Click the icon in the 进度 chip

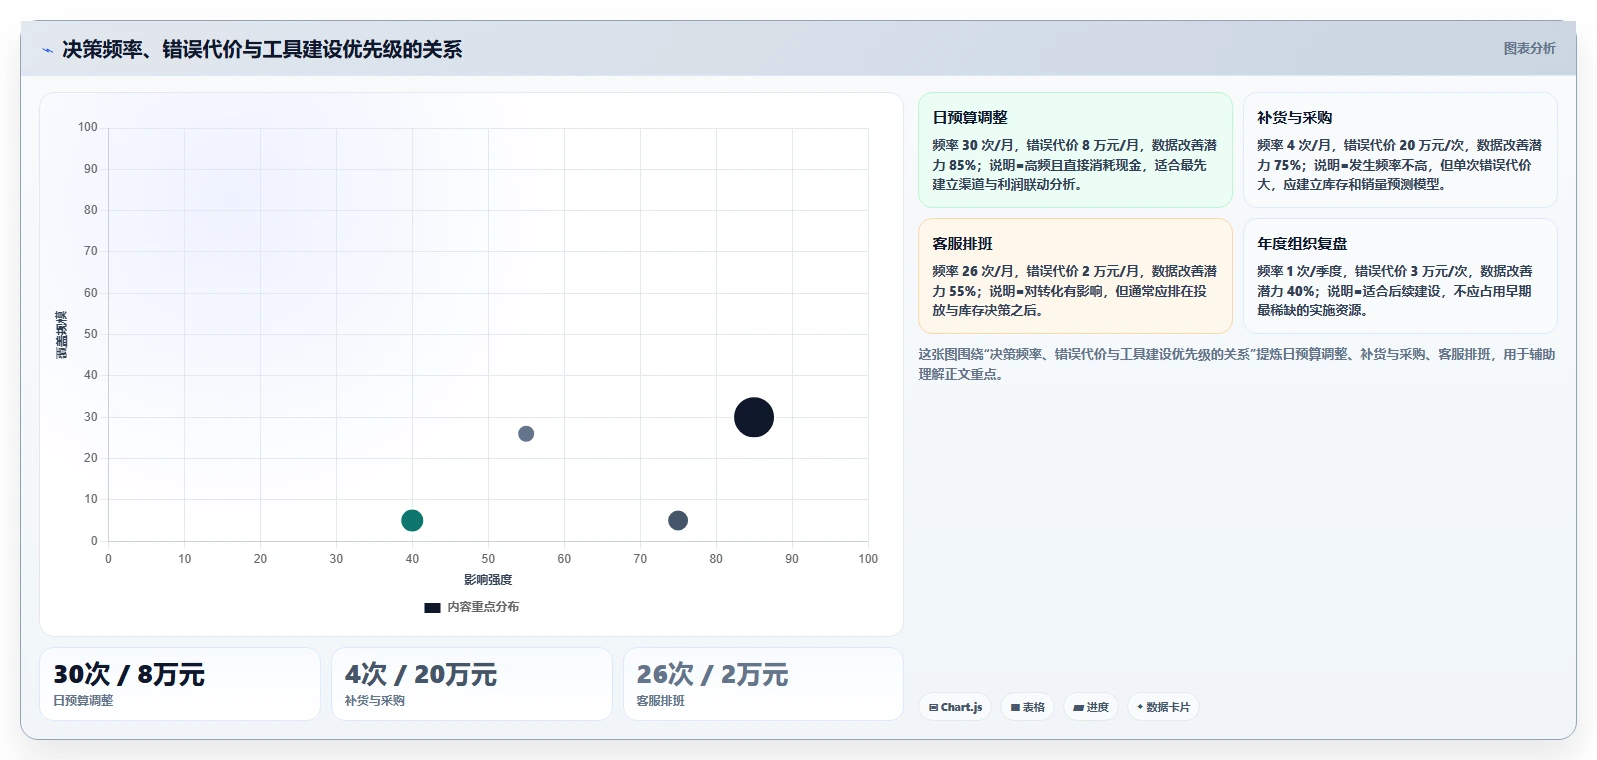click(1078, 707)
